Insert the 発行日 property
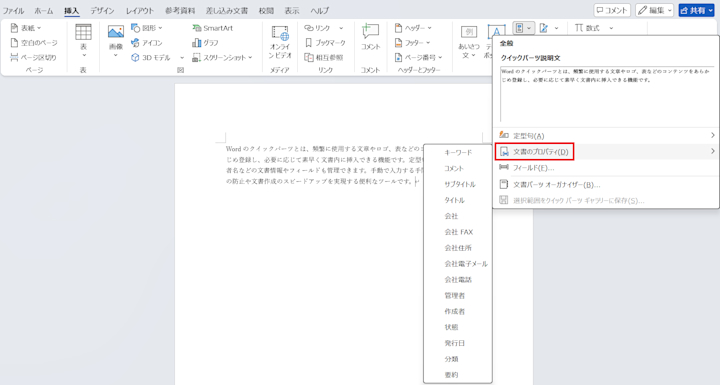Viewport: 720px width, 385px height. [x=458, y=343]
